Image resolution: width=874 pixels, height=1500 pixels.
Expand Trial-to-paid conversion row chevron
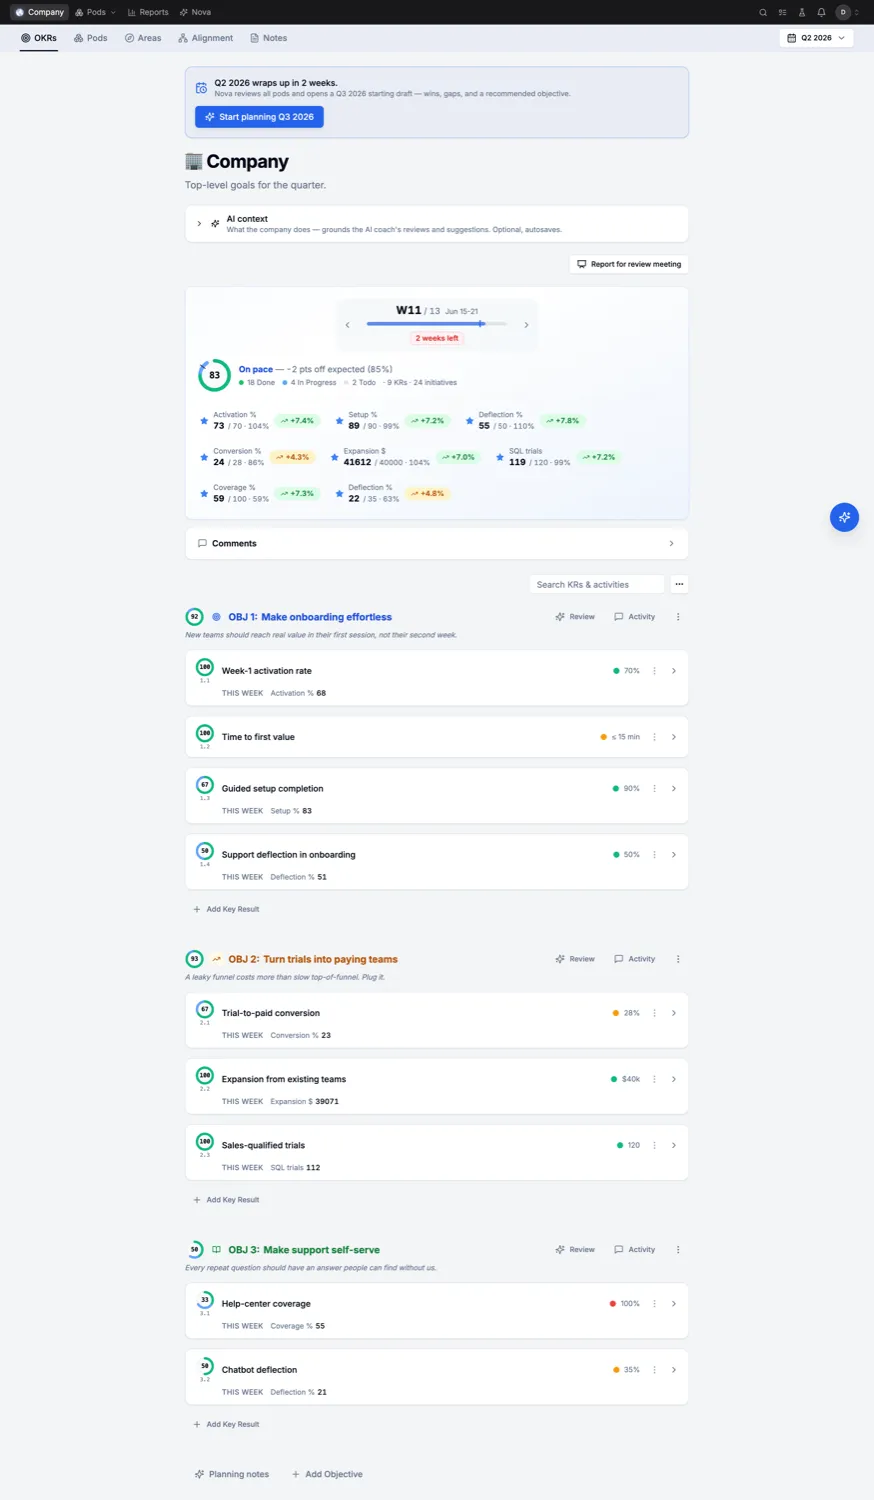(674, 1013)
